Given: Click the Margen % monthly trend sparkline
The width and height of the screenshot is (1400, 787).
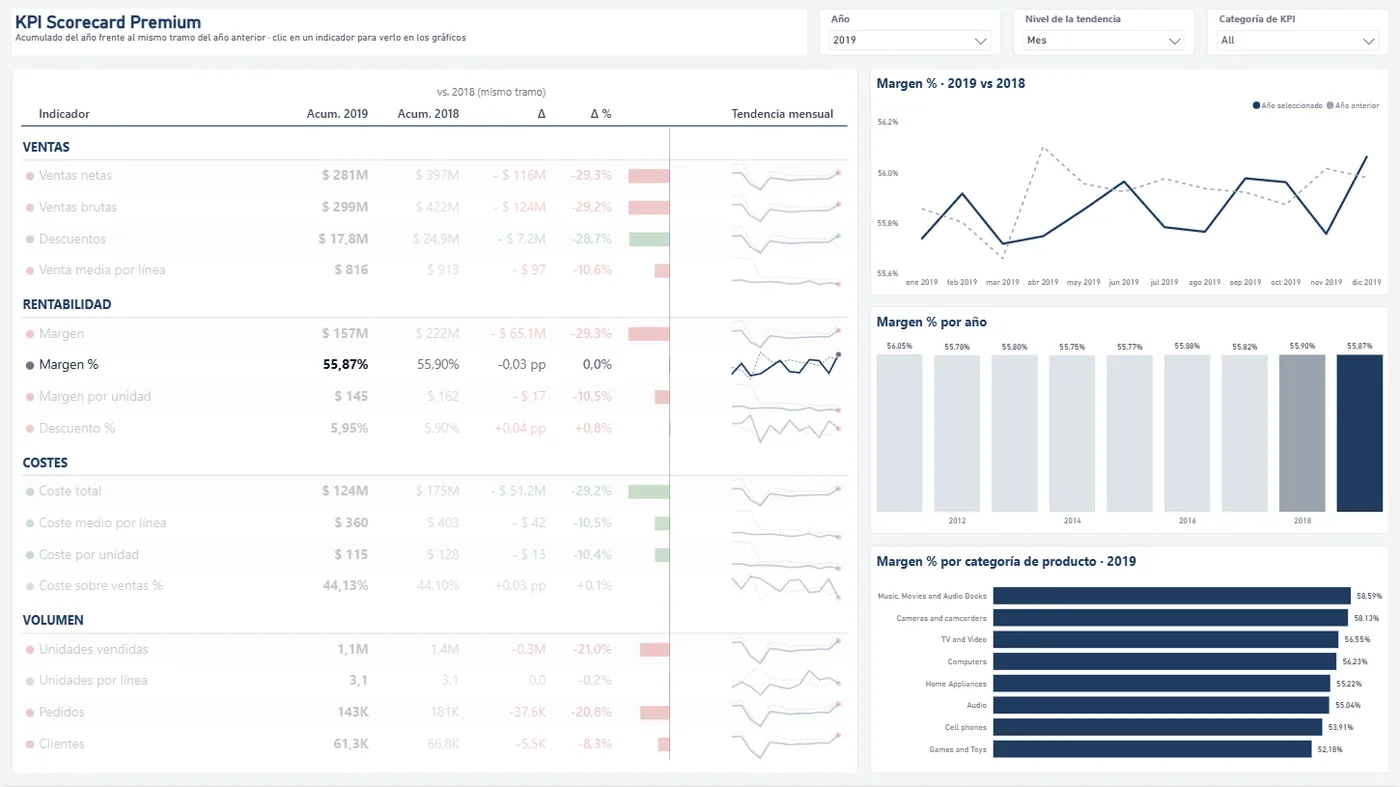Looking at the screenshot, I should click(x=786, y=365).
